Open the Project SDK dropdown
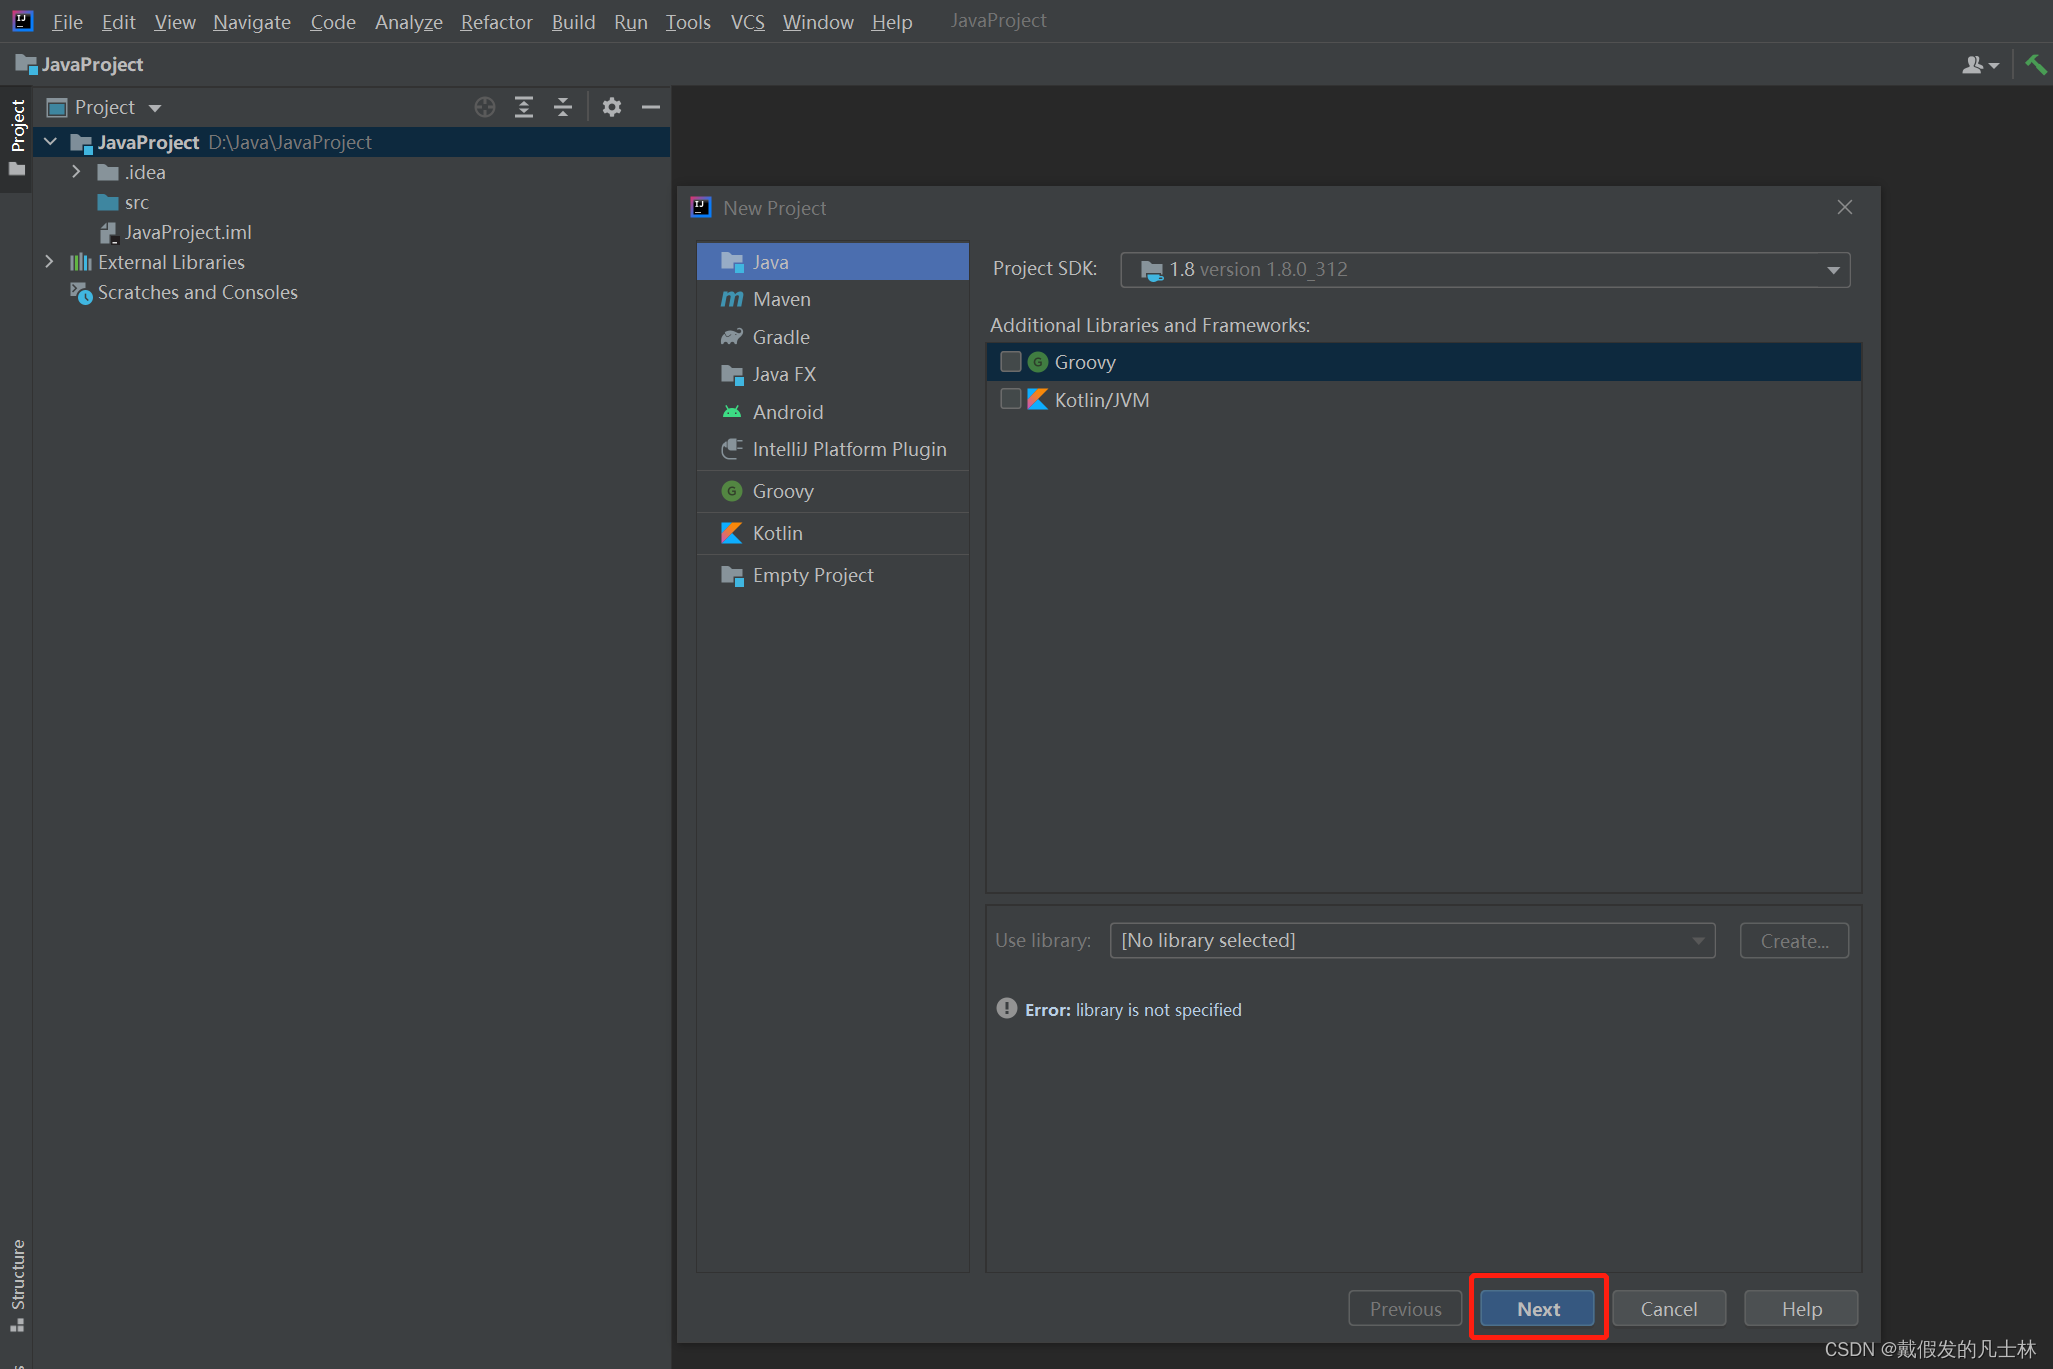The width and height of the screenshot is (2053, 1369). [1832, 270]
